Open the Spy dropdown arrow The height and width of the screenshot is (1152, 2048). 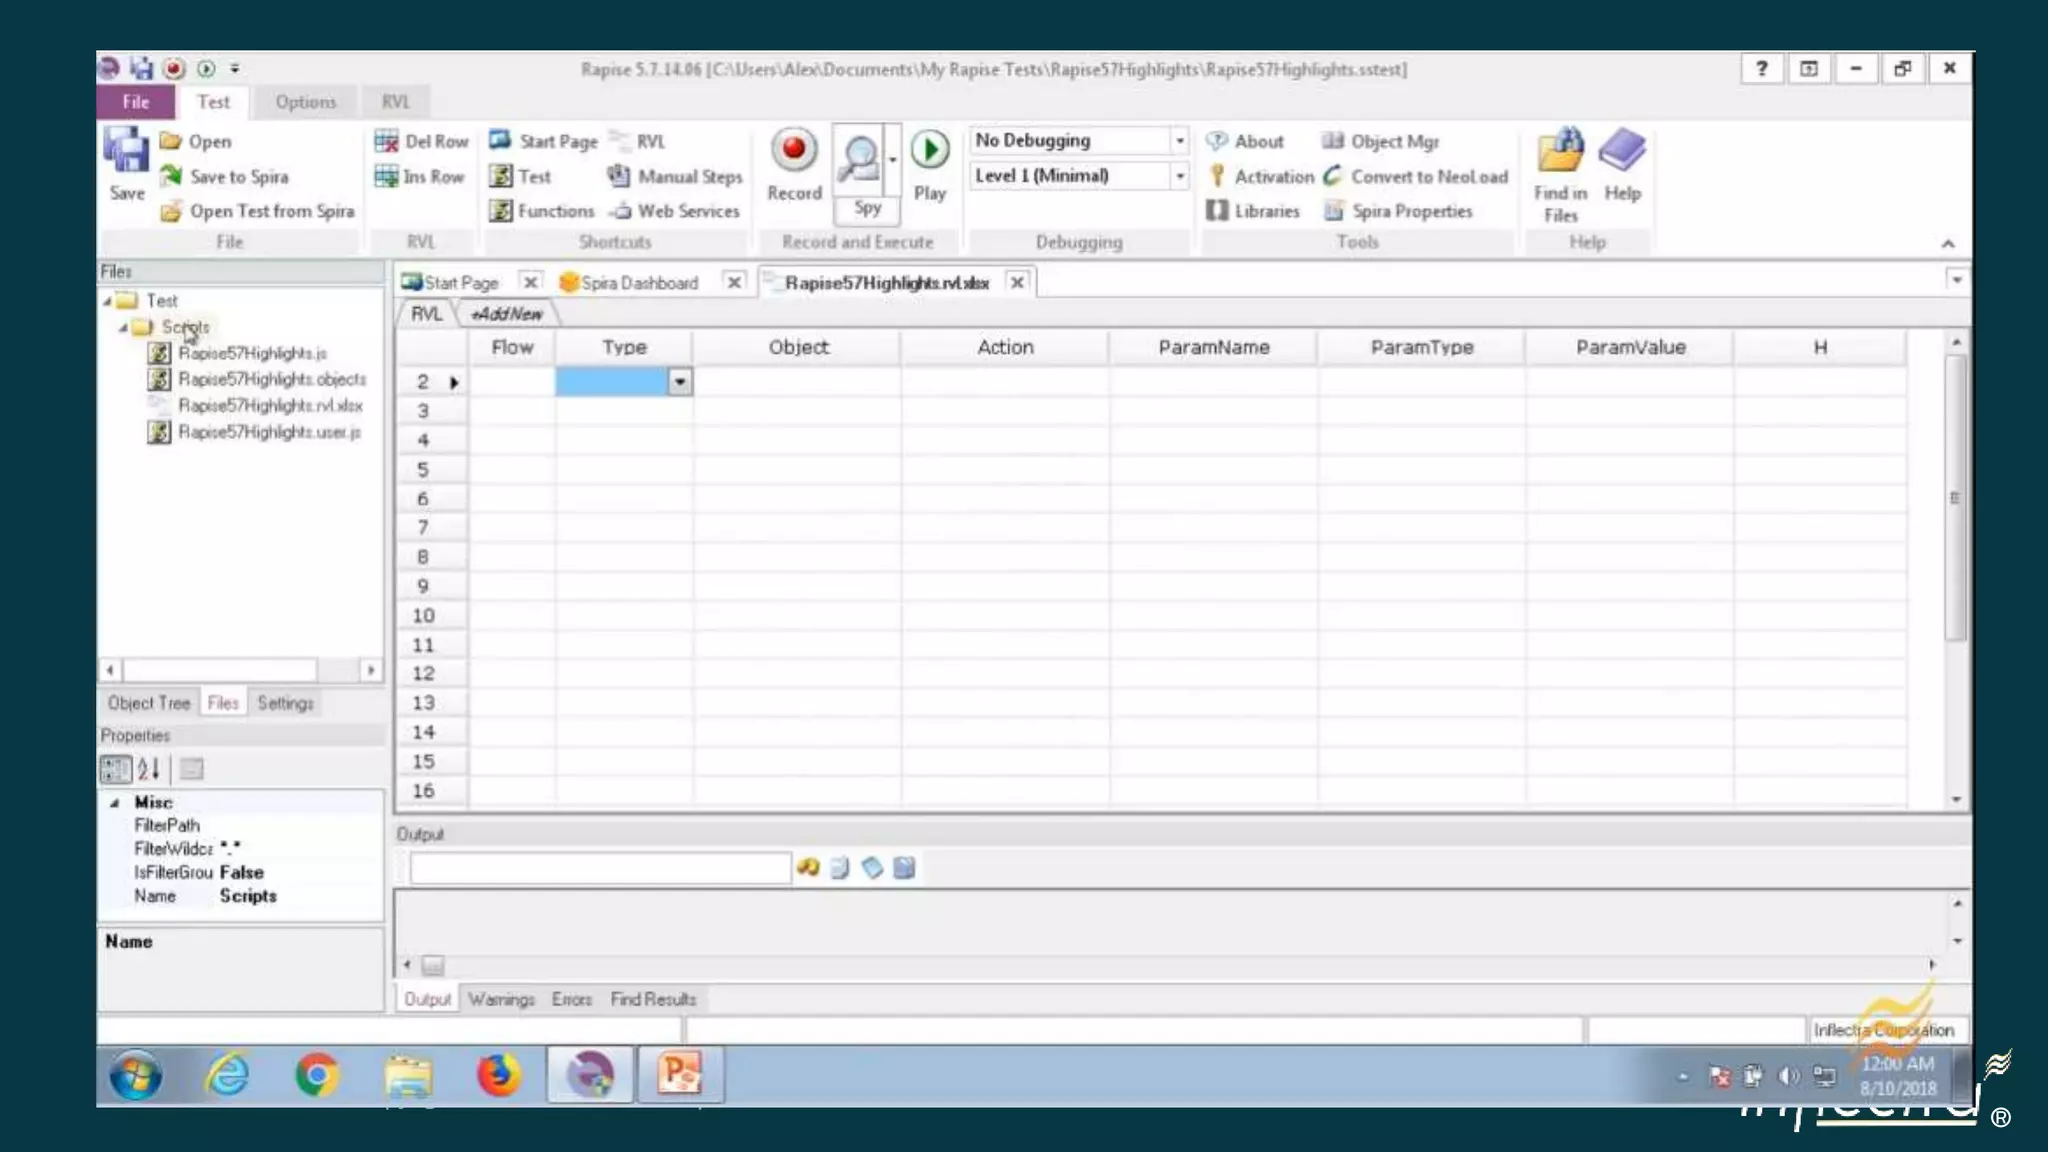pos(892,160)
